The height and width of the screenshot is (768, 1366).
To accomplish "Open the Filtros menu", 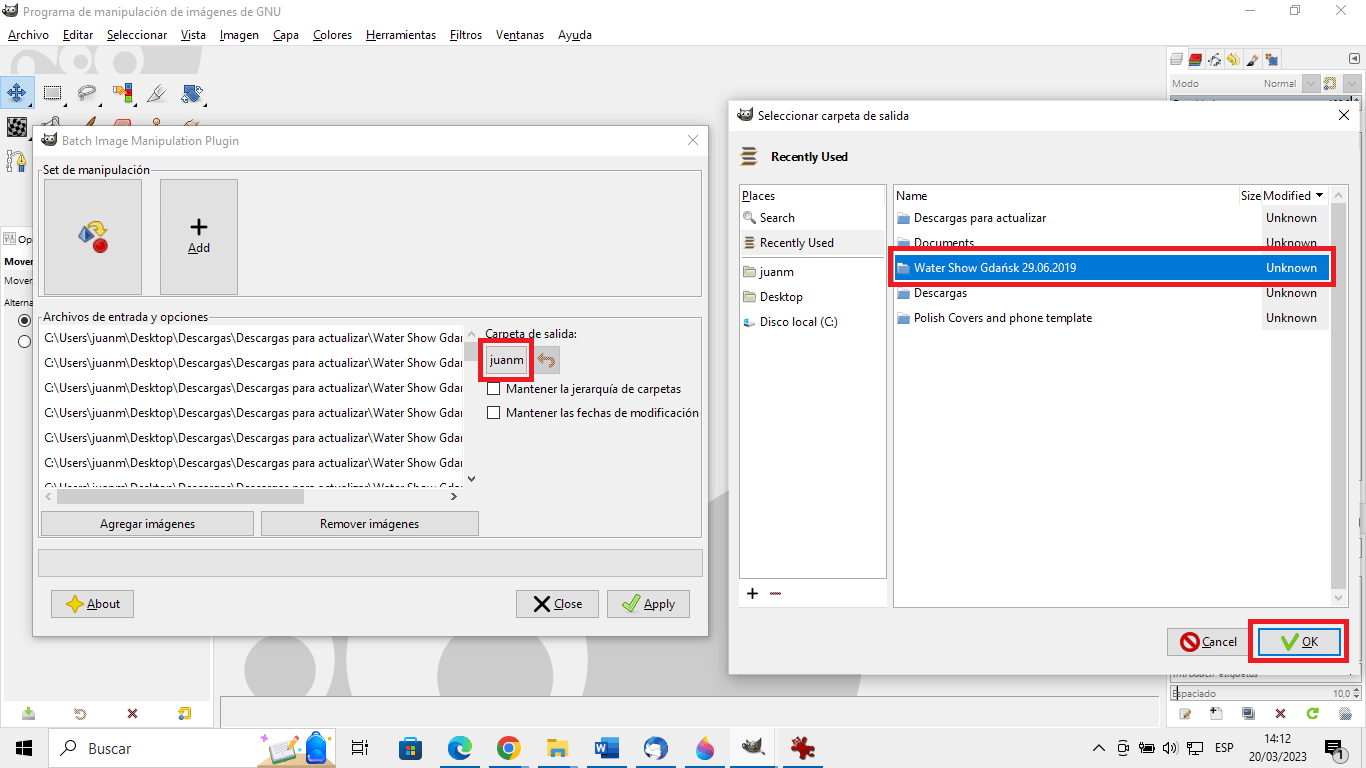I will tap(466, 35).
